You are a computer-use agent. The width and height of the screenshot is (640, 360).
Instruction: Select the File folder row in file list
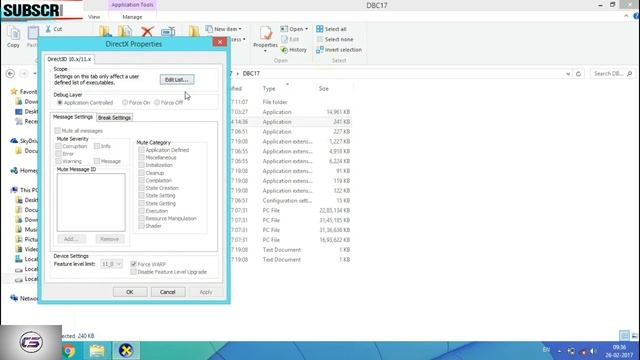[290, 102]
